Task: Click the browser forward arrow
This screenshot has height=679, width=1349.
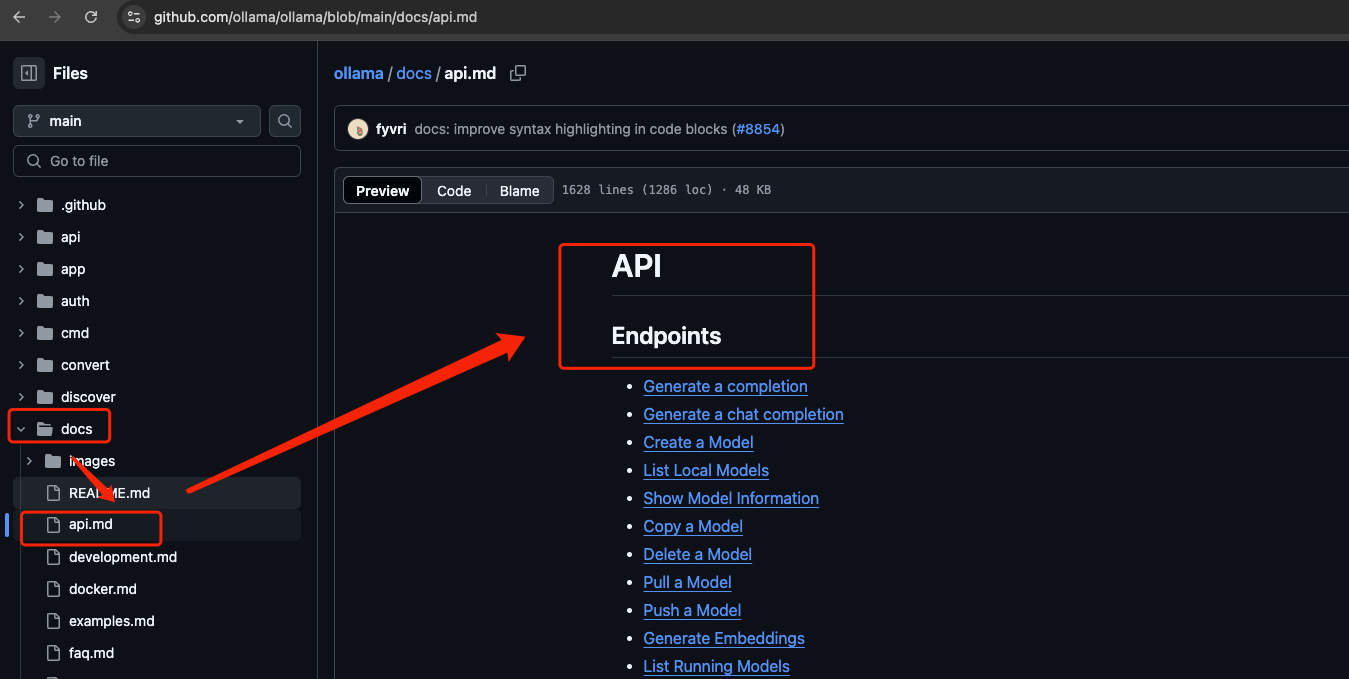Action: 55,17
